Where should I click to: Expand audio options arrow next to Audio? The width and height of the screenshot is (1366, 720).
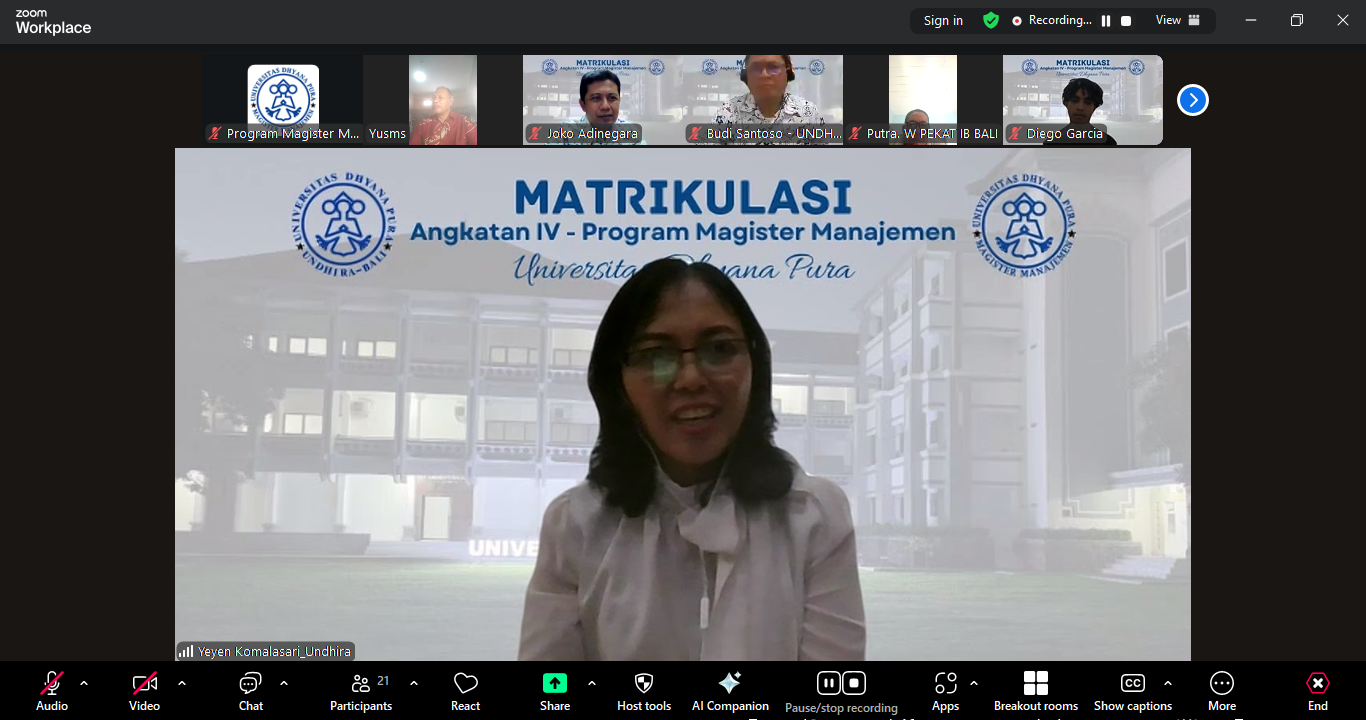84,684
